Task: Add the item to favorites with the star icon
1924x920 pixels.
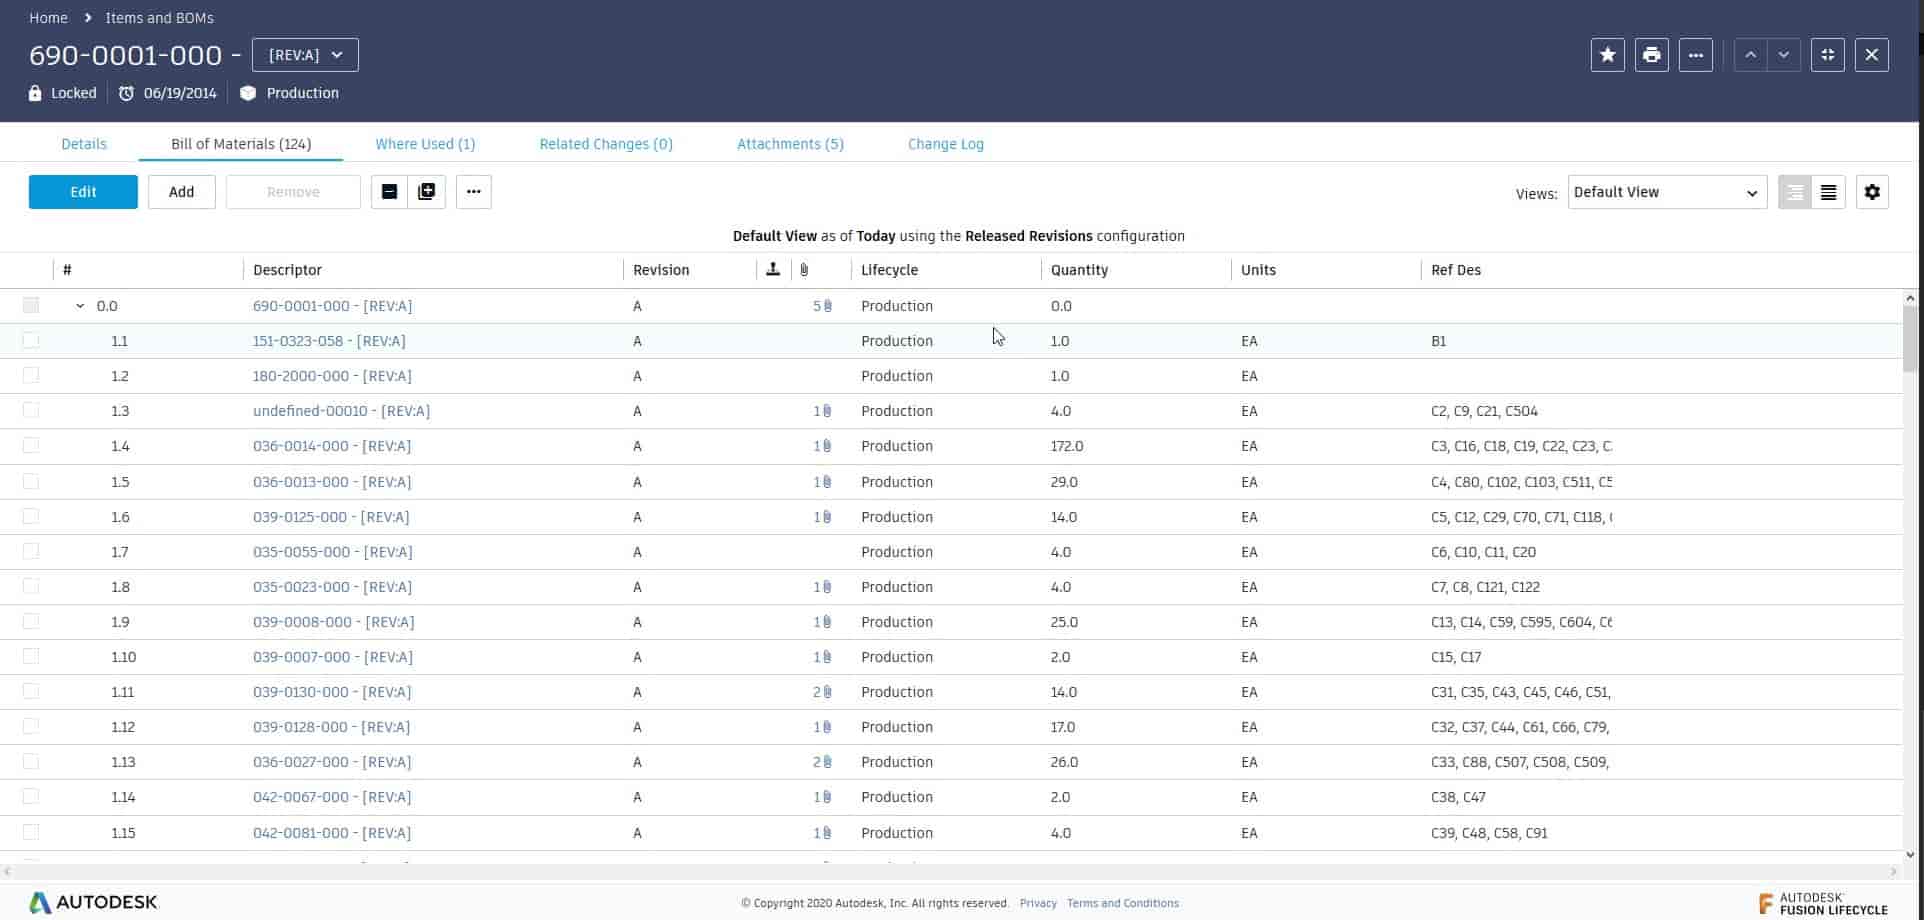Action: coord(1607,55)
